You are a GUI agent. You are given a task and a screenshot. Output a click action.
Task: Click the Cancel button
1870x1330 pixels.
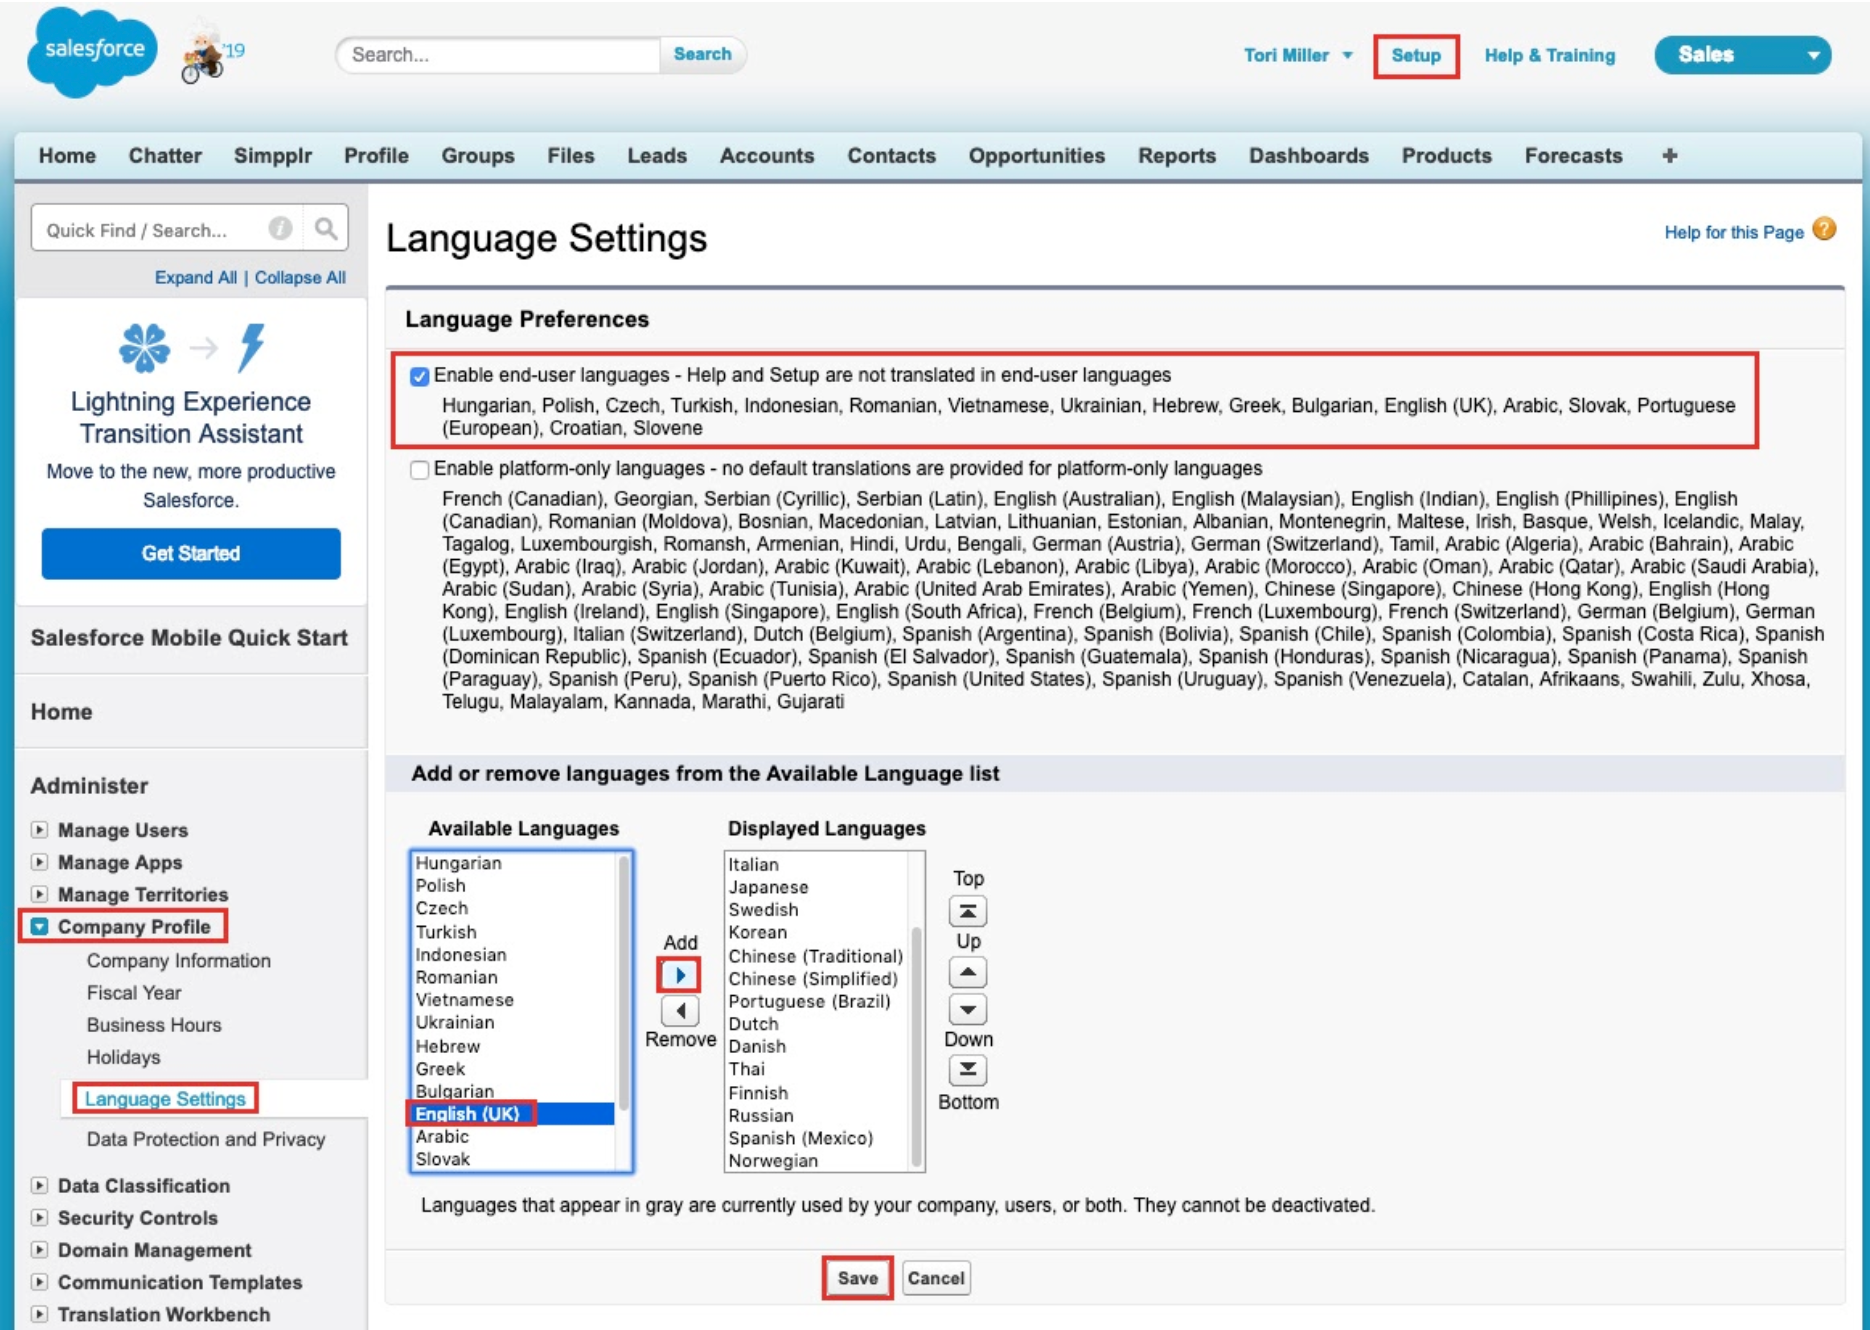click(x=936, y=1278)
